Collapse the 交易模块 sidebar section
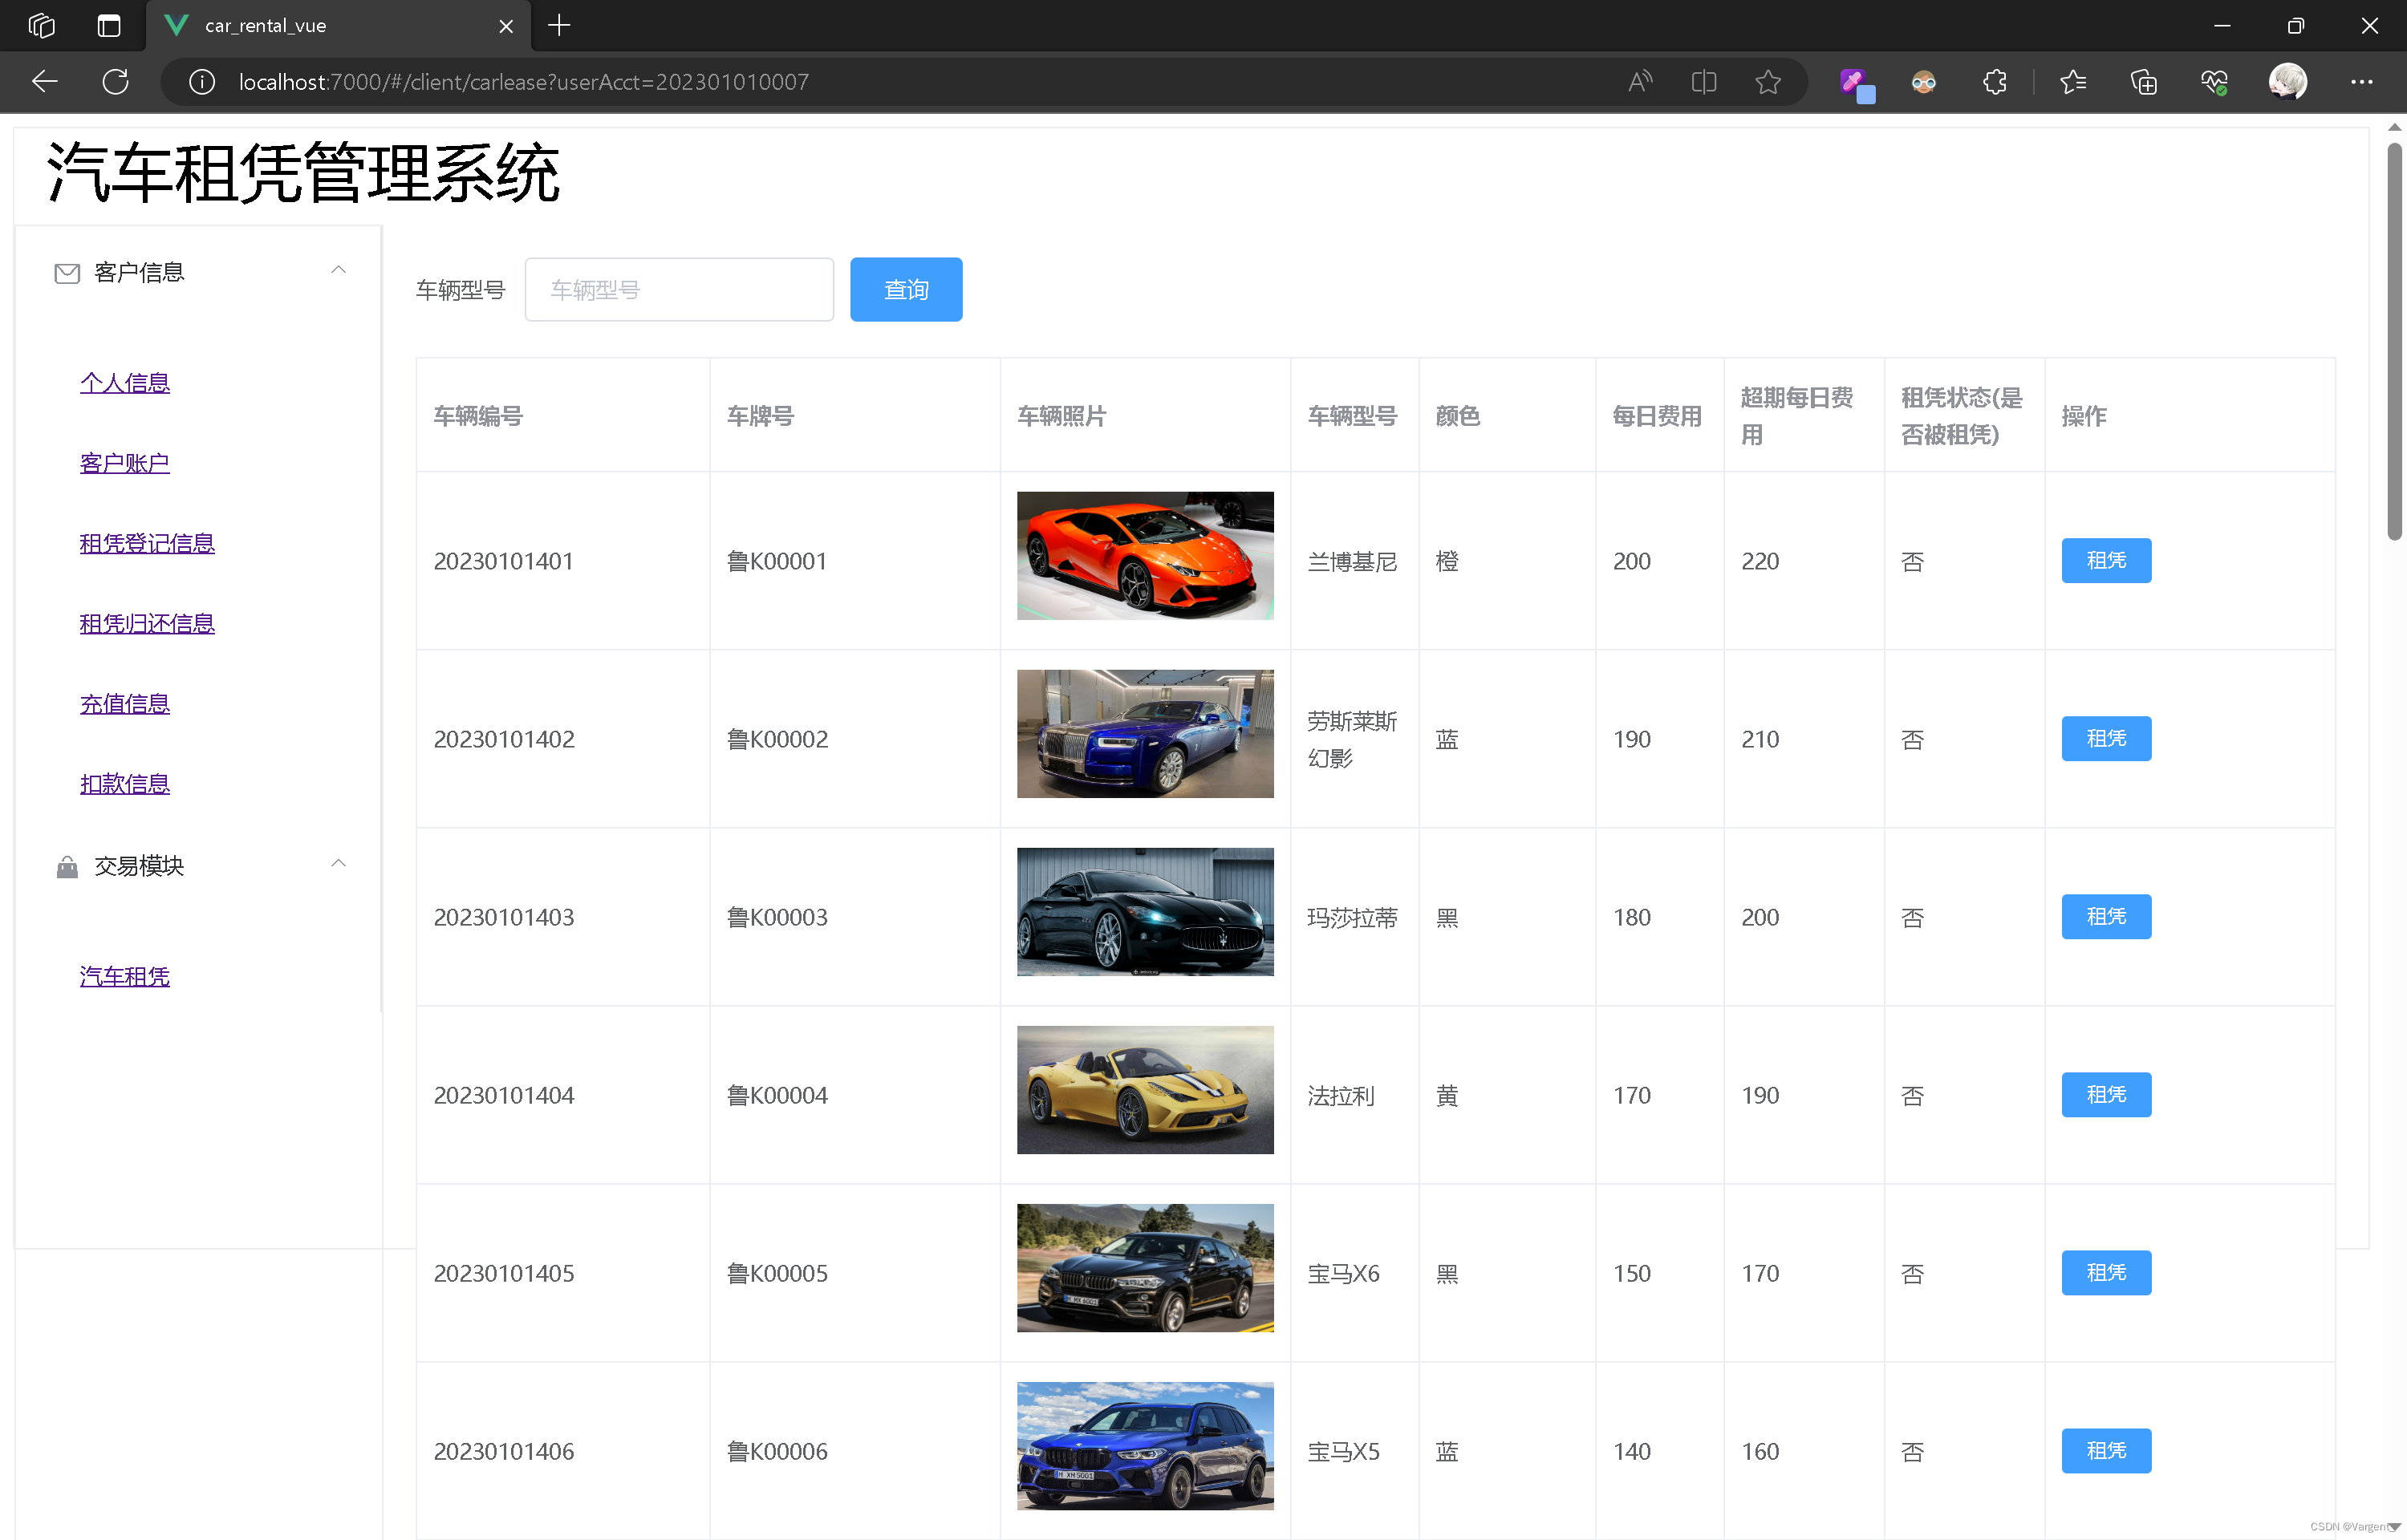 (338, 863)
